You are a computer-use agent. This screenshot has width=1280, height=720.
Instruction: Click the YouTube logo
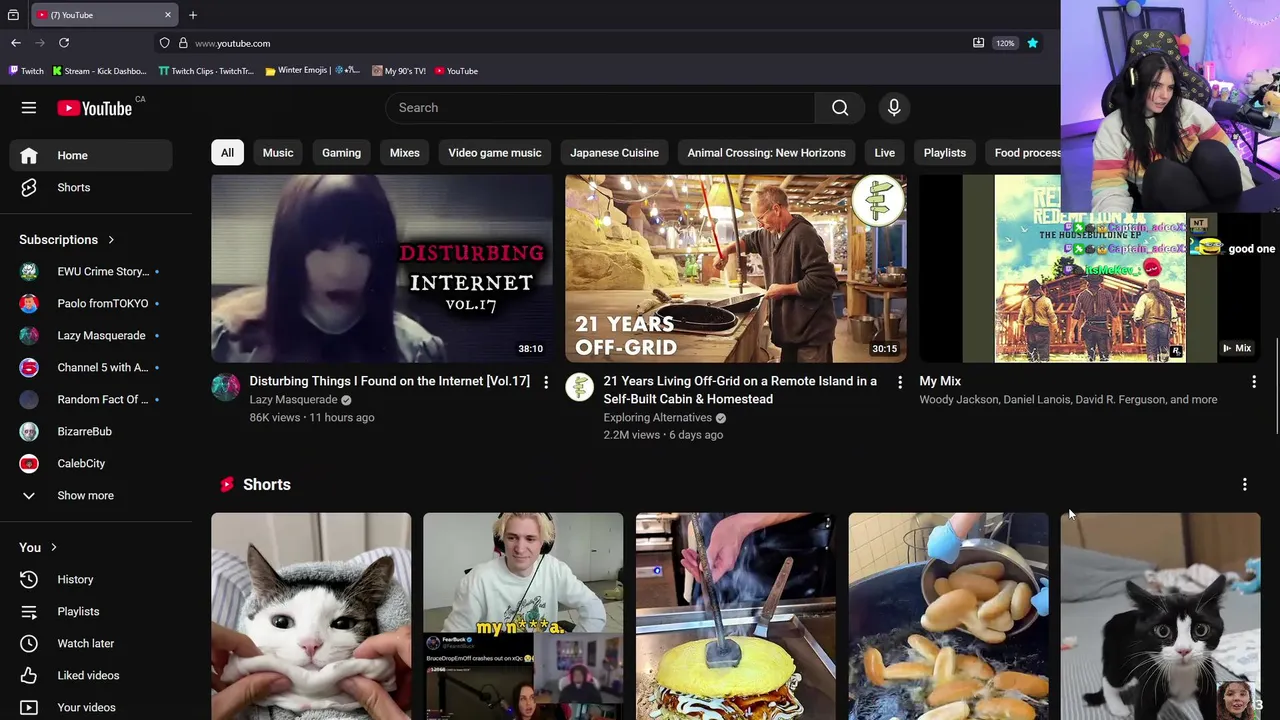pyautogui.click(x=95, y=108)
